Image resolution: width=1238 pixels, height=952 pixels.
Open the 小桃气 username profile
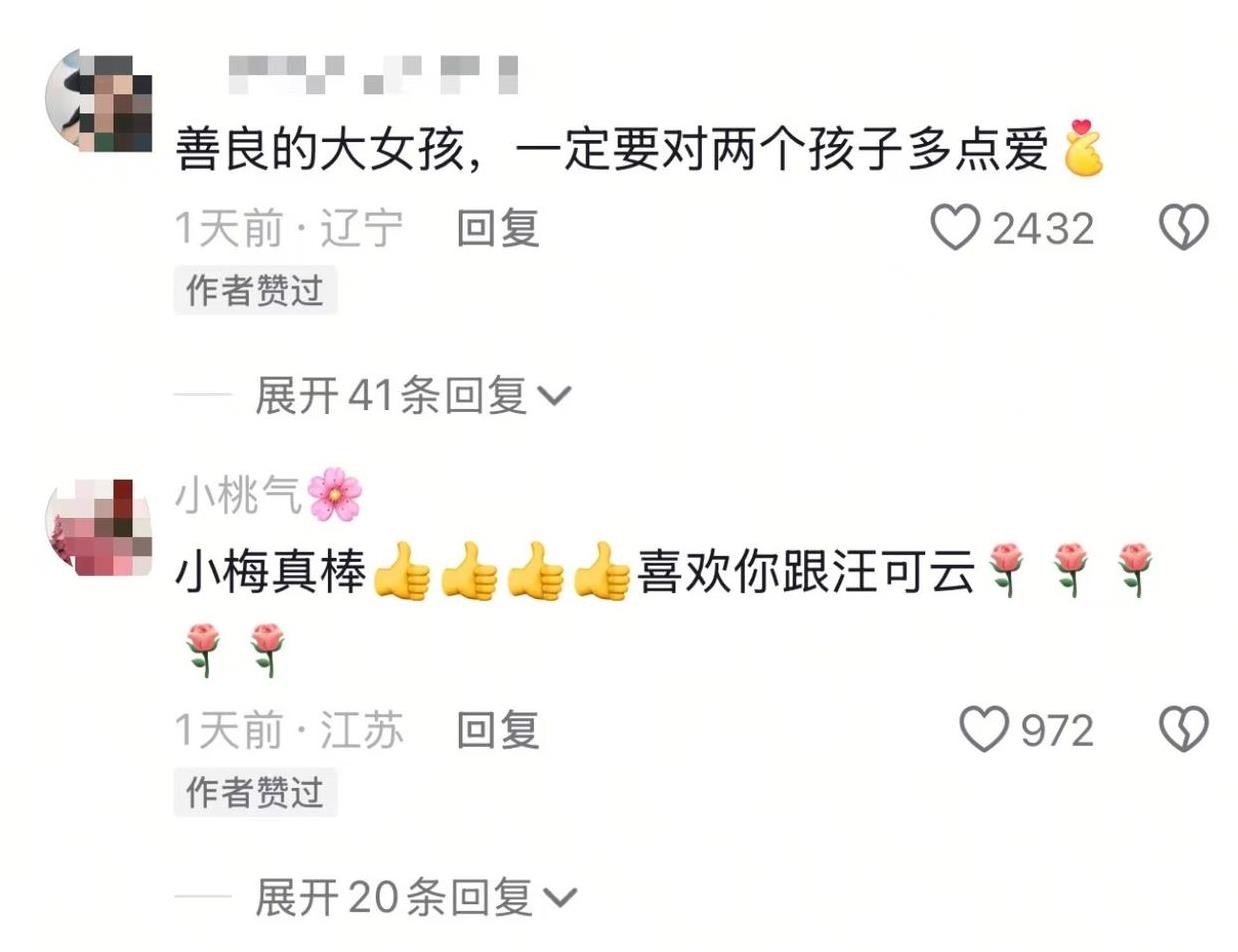[239, 496]
